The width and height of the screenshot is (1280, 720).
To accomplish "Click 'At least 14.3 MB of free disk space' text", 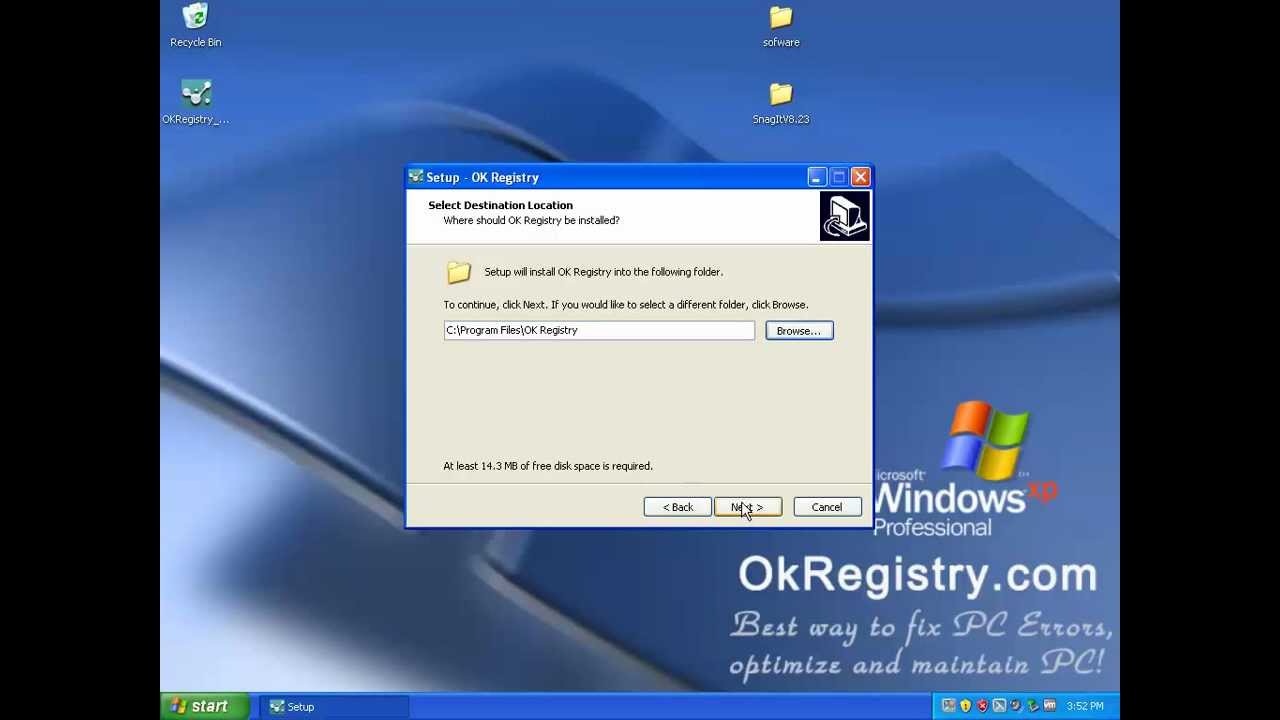I will pos(548,466).
